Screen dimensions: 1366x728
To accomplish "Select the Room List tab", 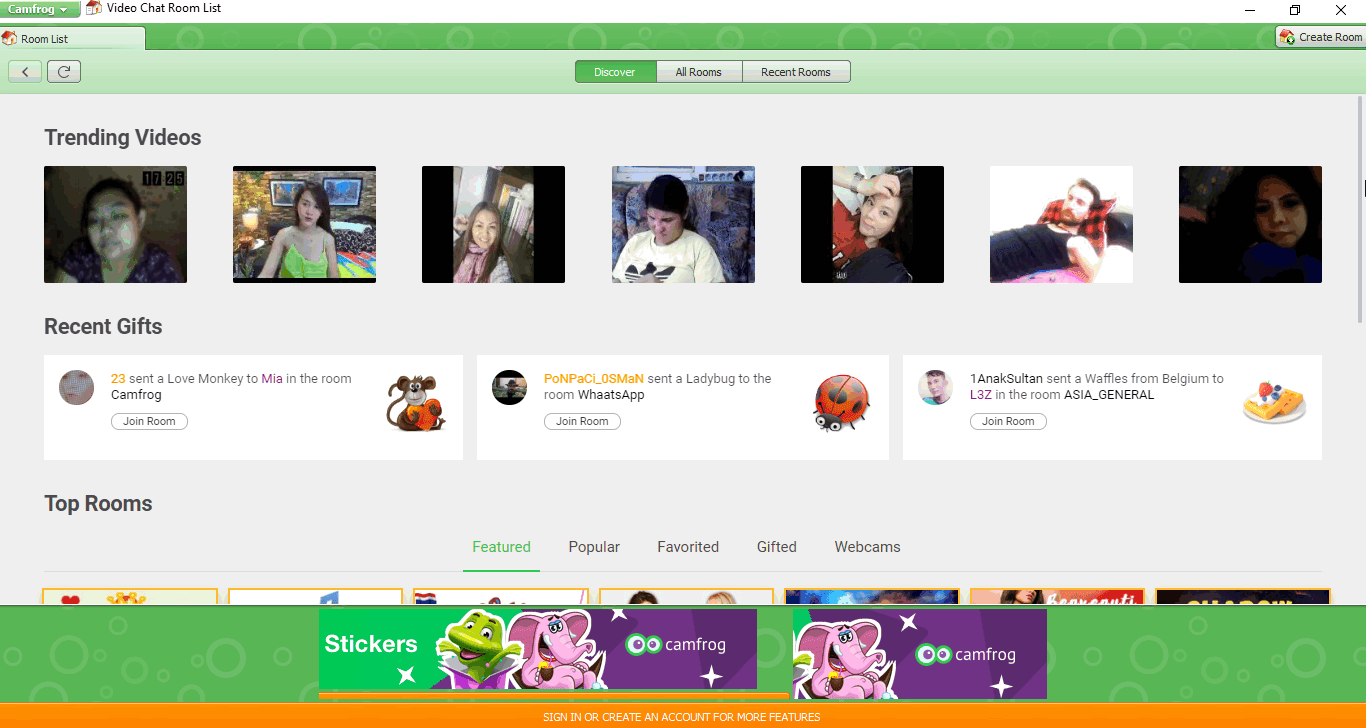I will [x=73, y=38].
